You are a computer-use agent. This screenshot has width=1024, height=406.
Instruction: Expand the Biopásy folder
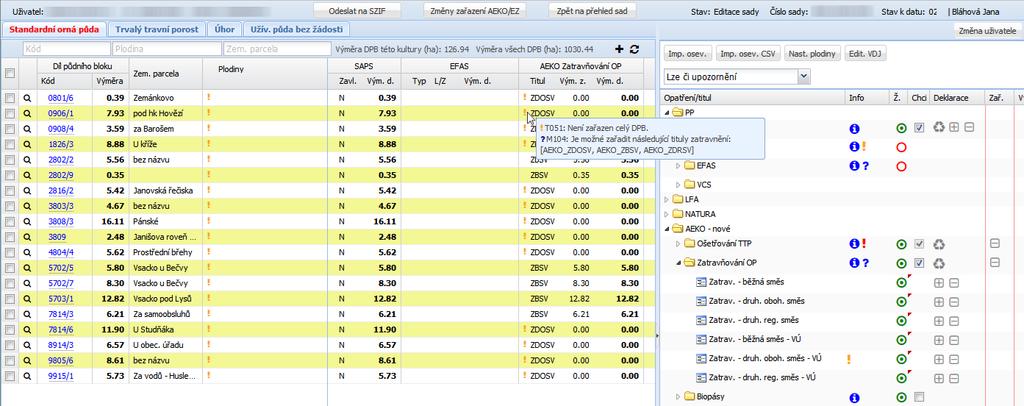(x=679, y=397)
